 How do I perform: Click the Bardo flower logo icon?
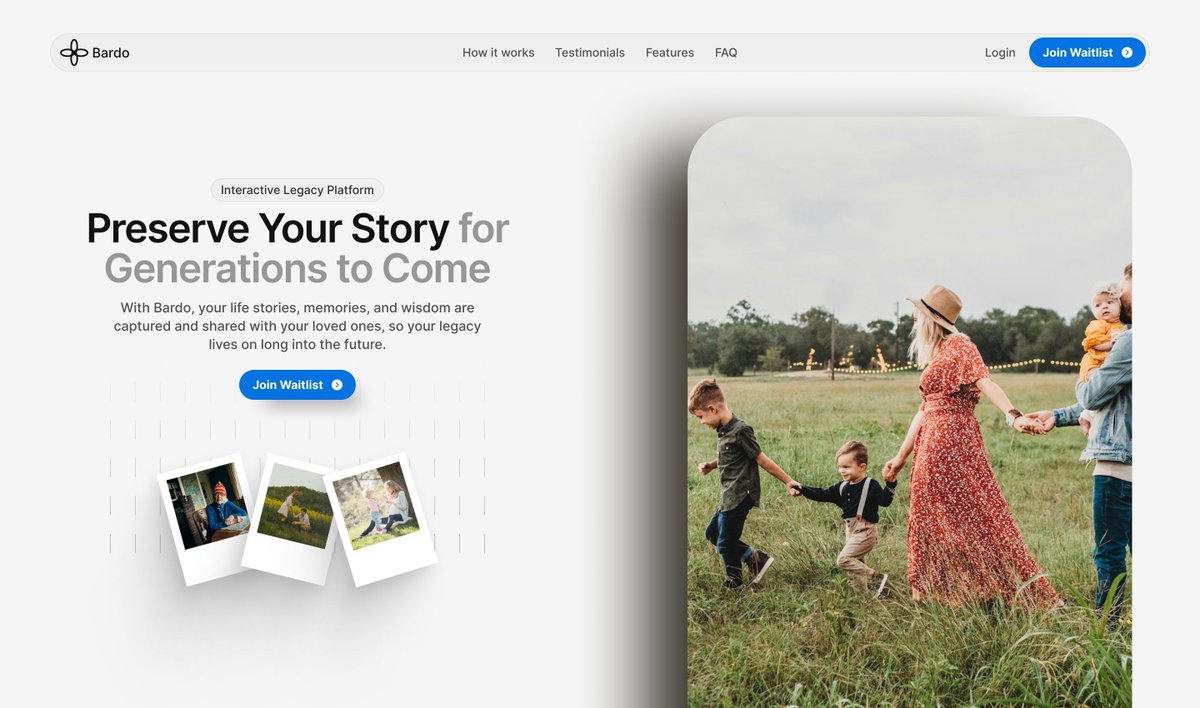[73, 53]
